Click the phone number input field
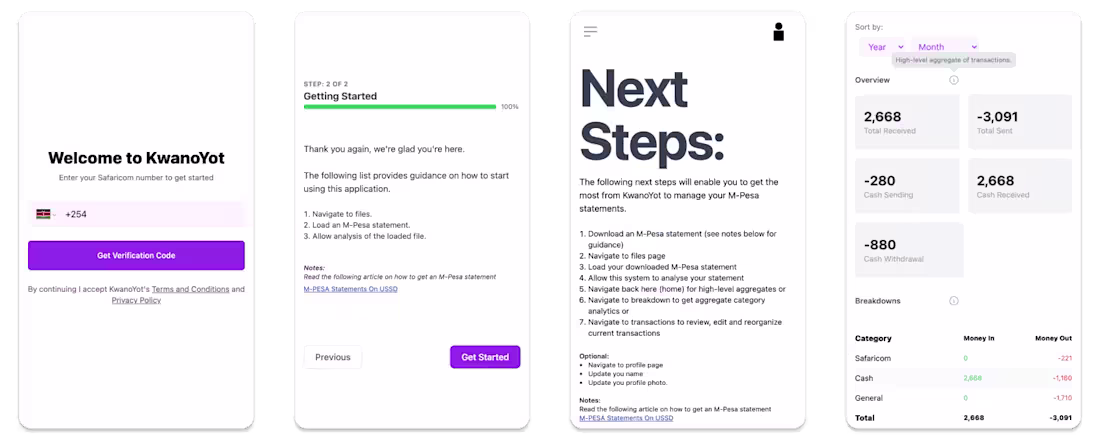Screen dimensions: 1100x440 (150, 214)
